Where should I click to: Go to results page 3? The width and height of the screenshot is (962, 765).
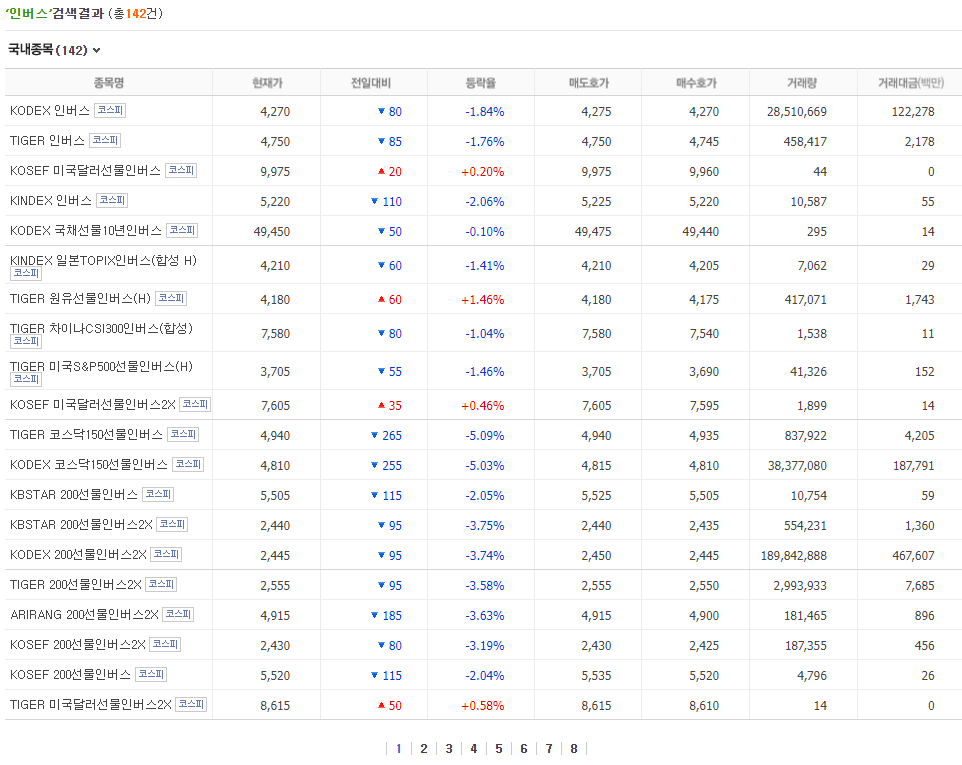[449, 748]
